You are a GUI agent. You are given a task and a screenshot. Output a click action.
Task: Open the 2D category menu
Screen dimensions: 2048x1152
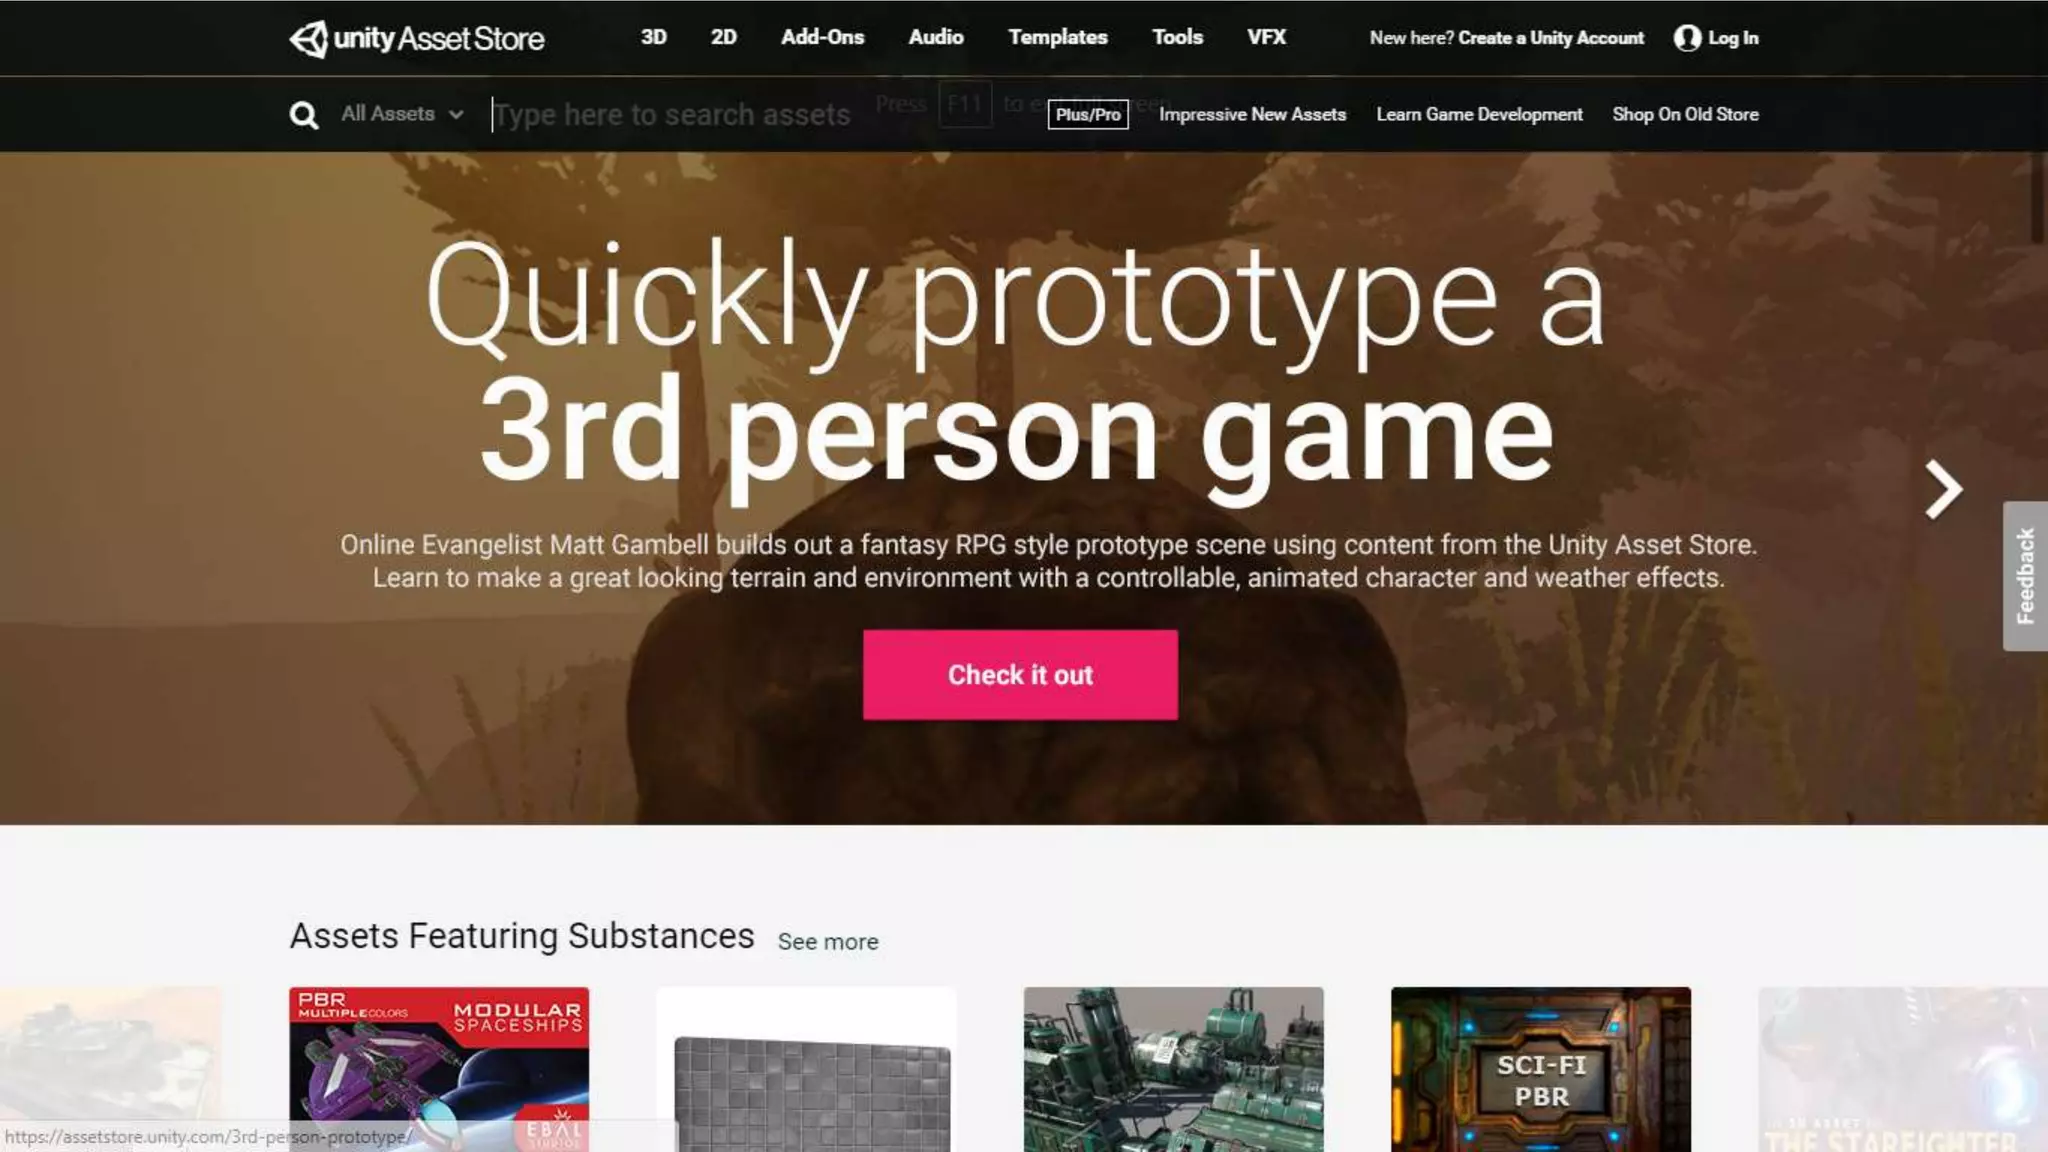click(x=723, y=37)
